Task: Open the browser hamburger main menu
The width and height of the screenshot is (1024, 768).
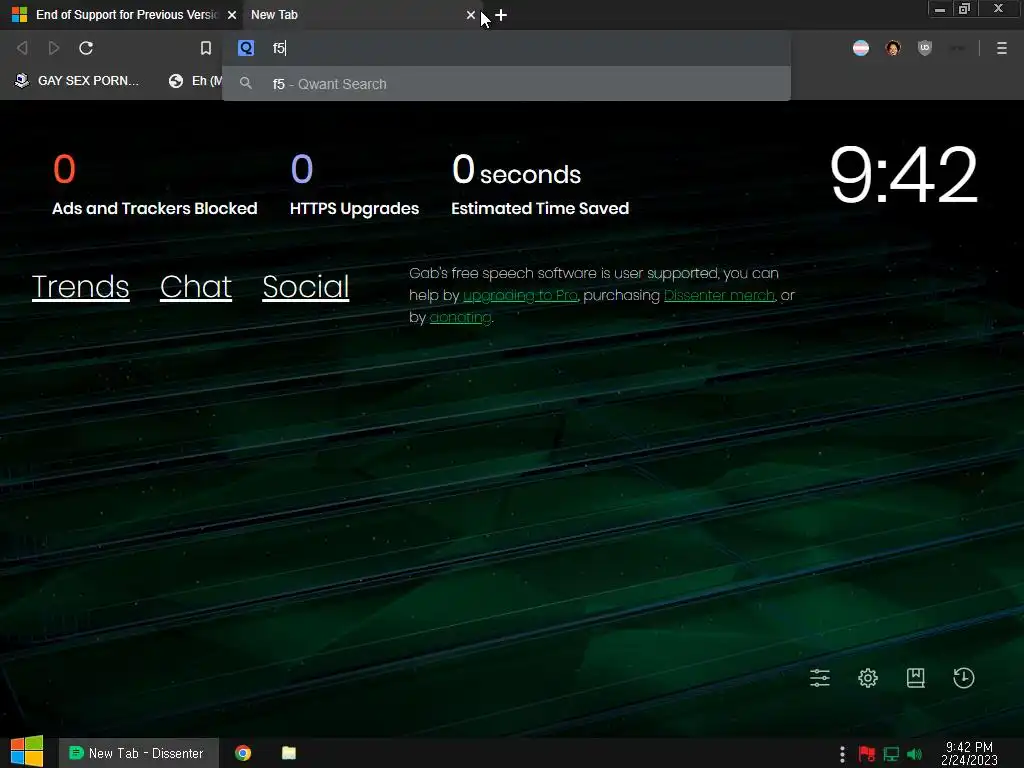Action: 1002,48
